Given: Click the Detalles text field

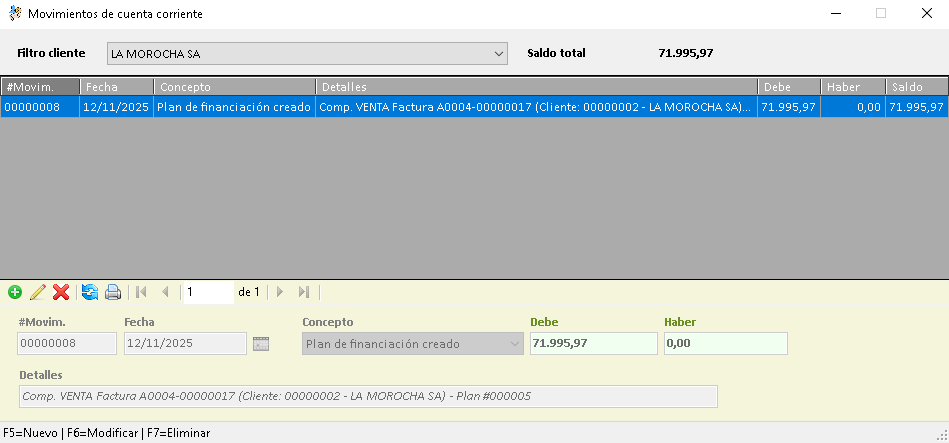Looking at the screenshot, I should (368, 397).
